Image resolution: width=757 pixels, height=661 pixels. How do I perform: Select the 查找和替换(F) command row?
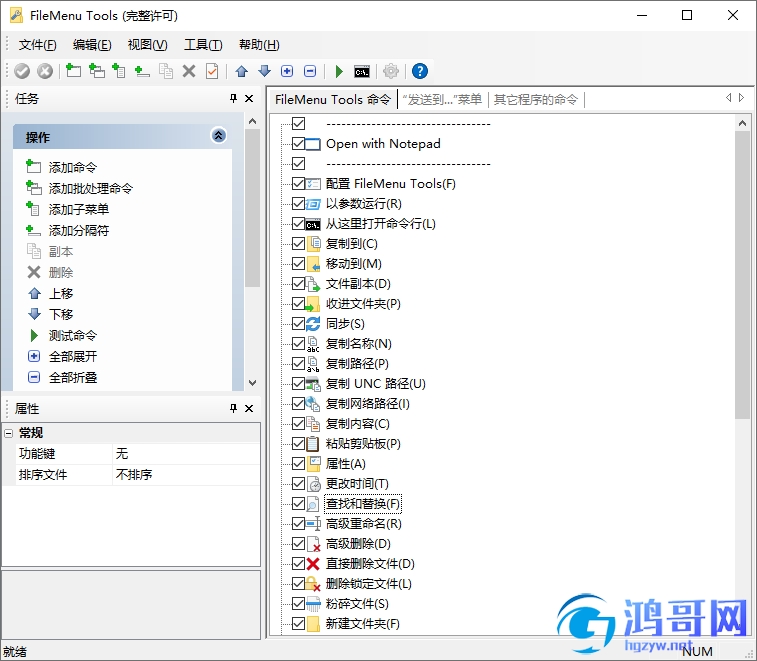[363, 504]
